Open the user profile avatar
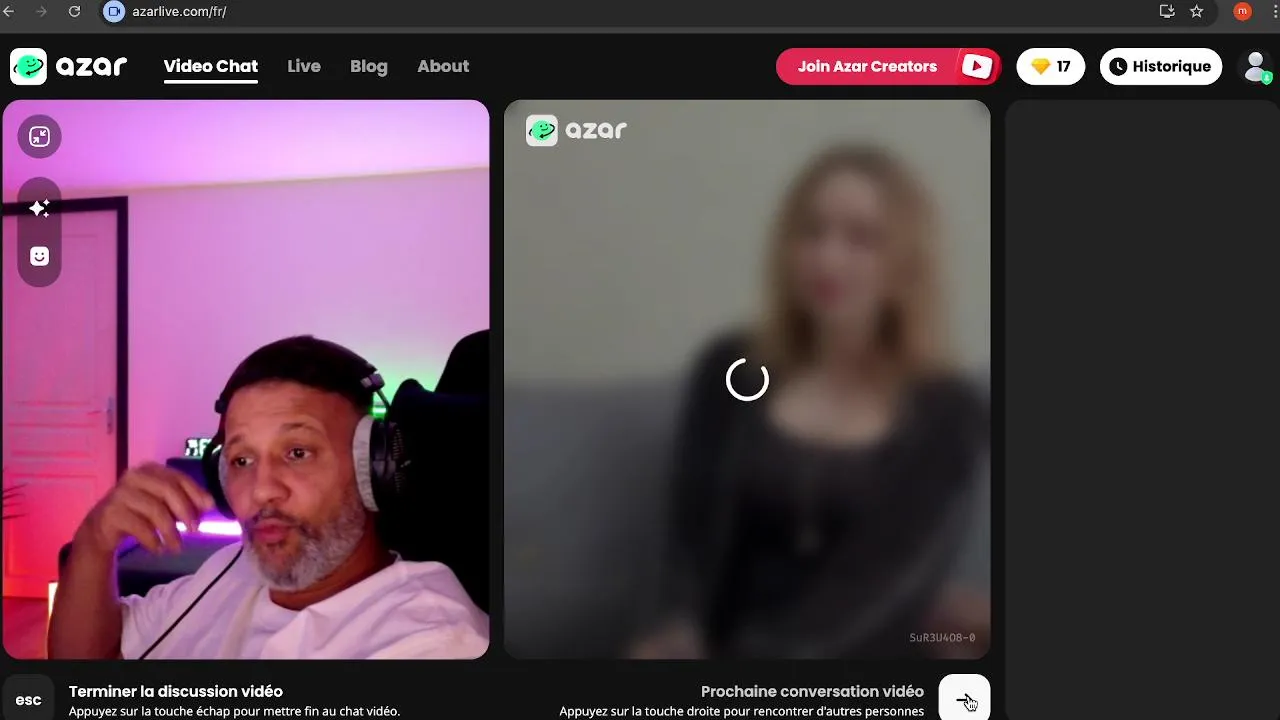This screenshot has width=1280, height=720. coord(1256,66)
